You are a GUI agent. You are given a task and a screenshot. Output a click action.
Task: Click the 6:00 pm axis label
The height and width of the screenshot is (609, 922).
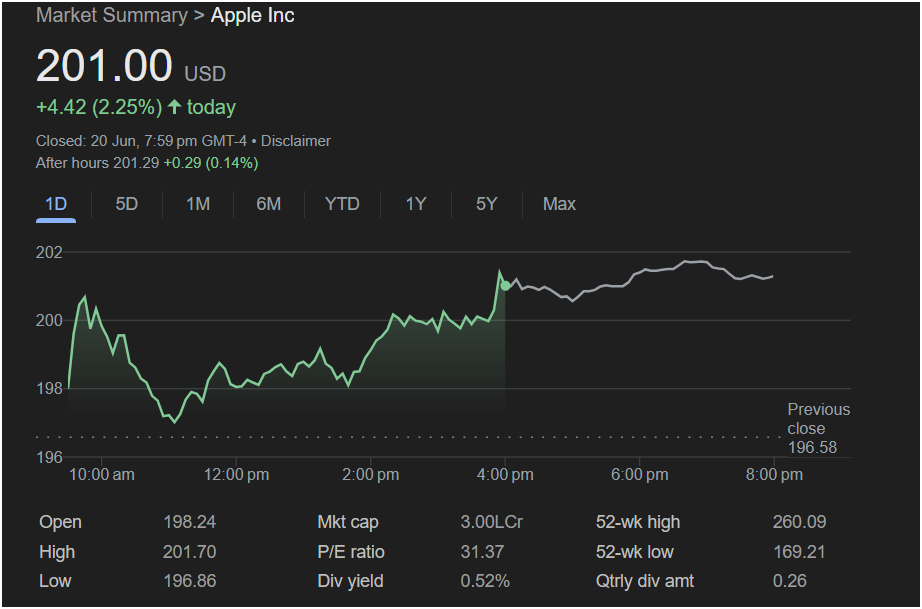[x=639, y=474]
